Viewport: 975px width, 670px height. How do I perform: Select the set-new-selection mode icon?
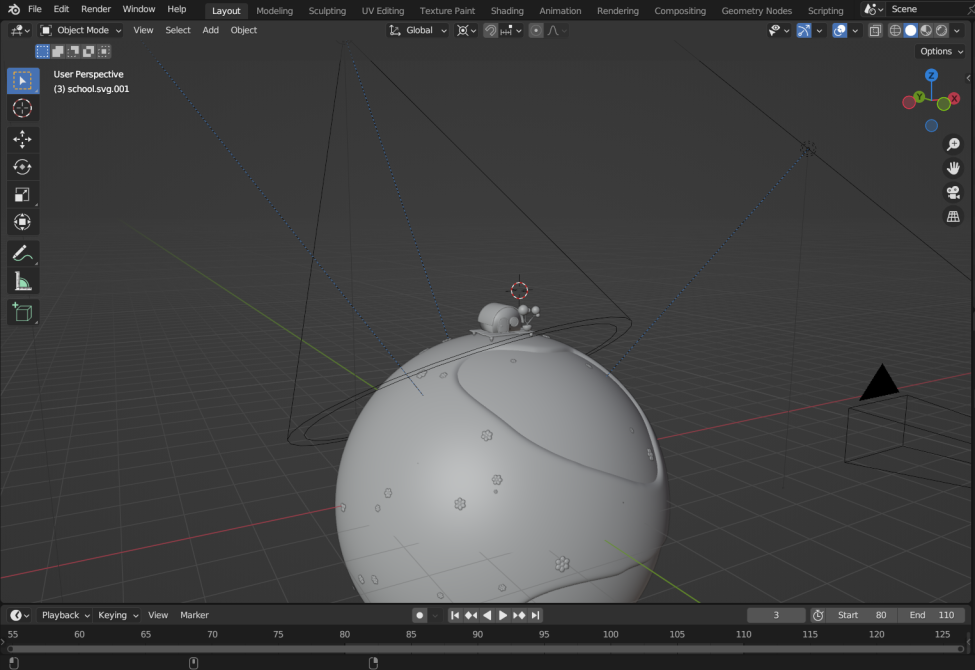pos(42,52)
